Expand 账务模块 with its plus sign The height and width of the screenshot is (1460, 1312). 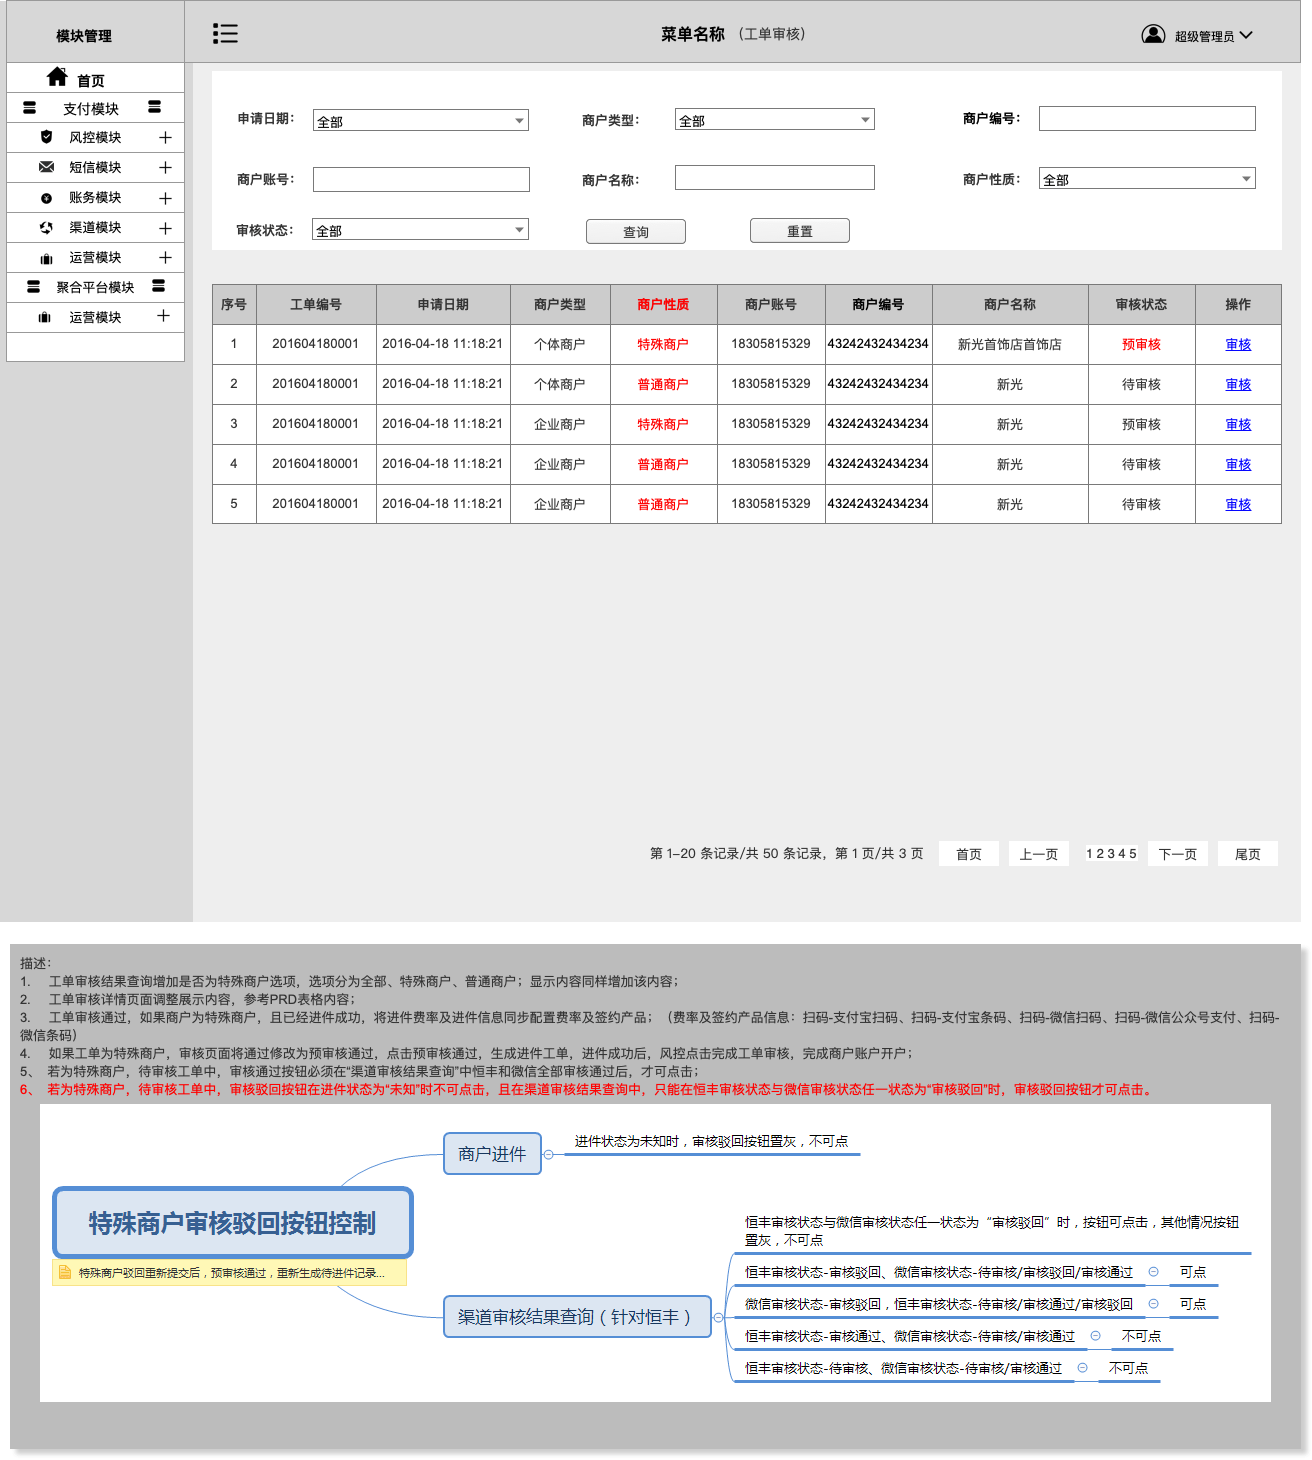point(165,198)
